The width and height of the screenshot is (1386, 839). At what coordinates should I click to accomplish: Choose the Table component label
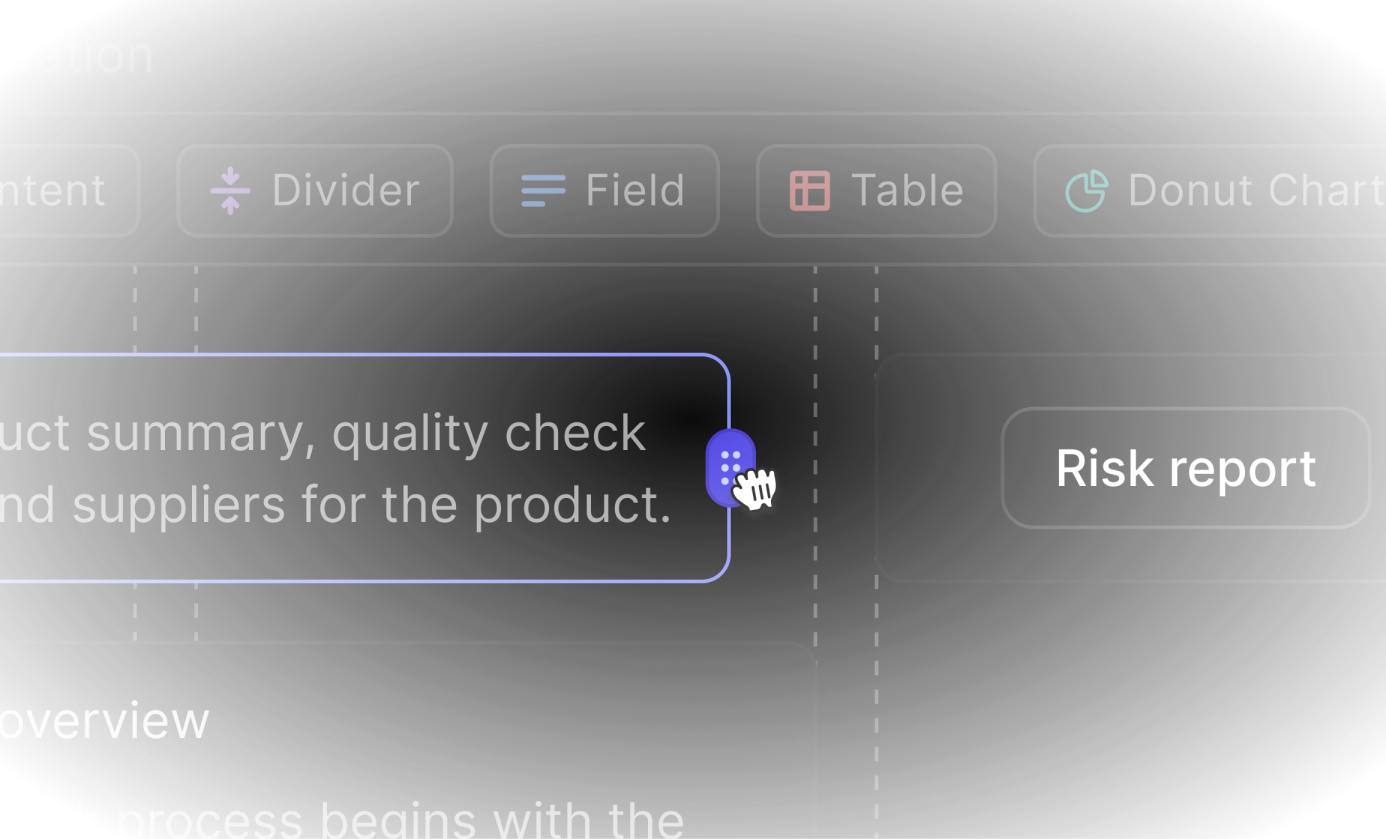click(907, 190)
